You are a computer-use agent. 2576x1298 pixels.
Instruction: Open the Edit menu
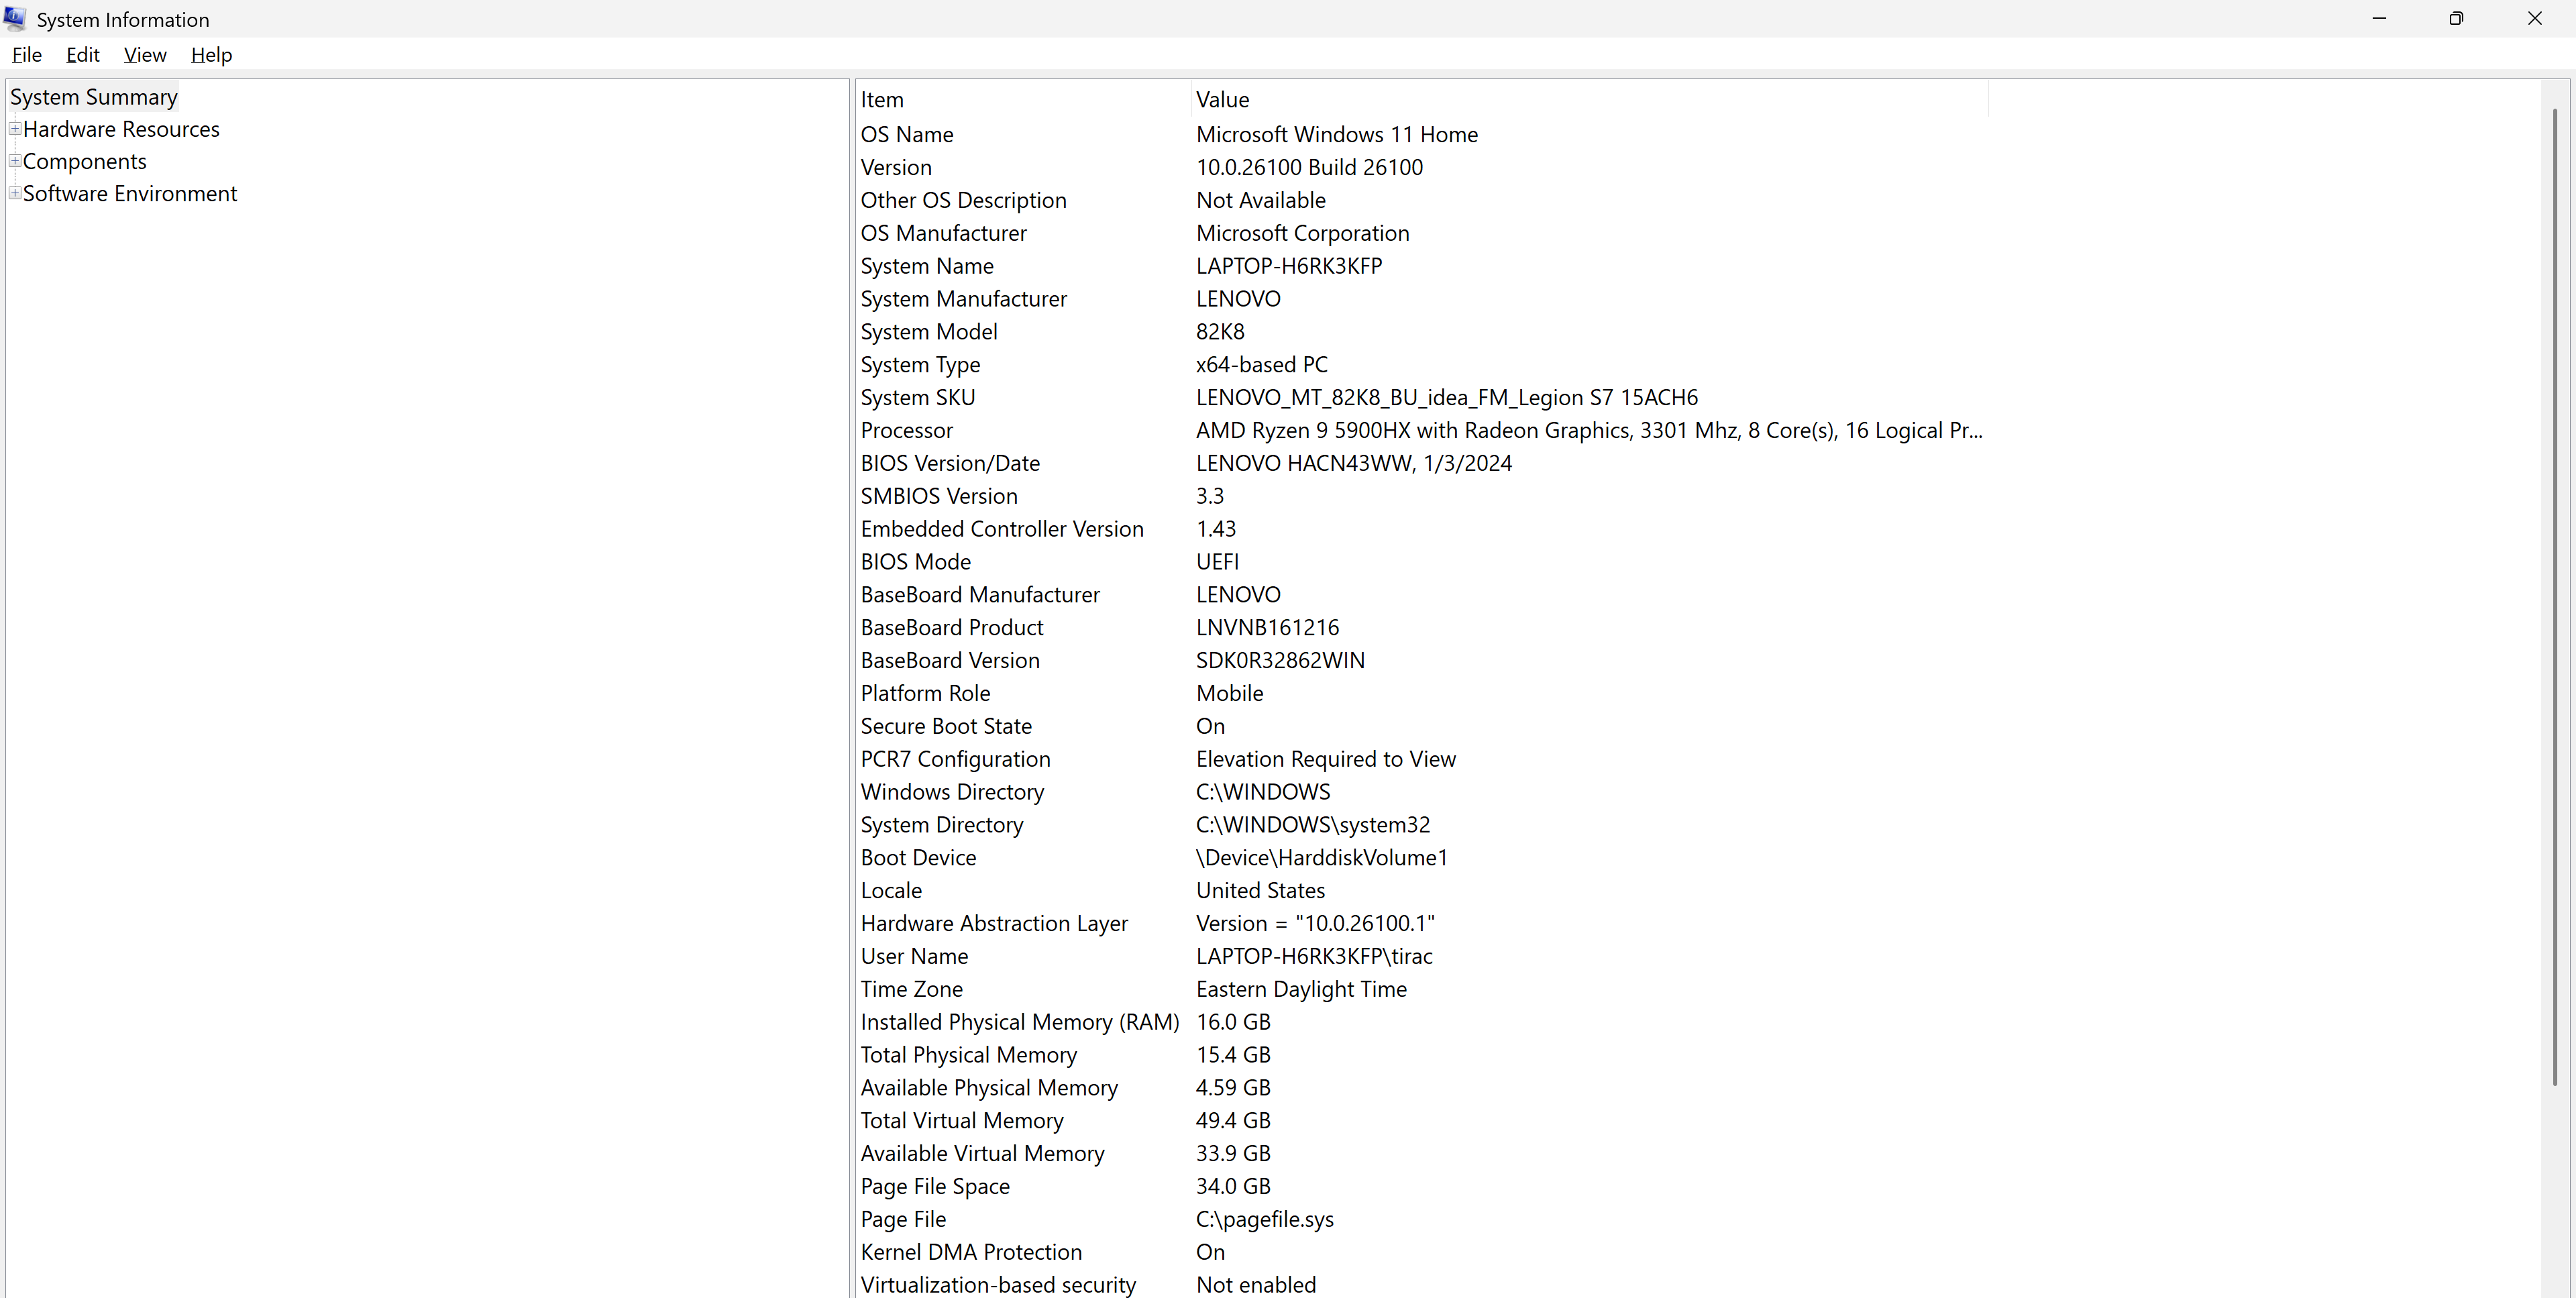point(82,55)
